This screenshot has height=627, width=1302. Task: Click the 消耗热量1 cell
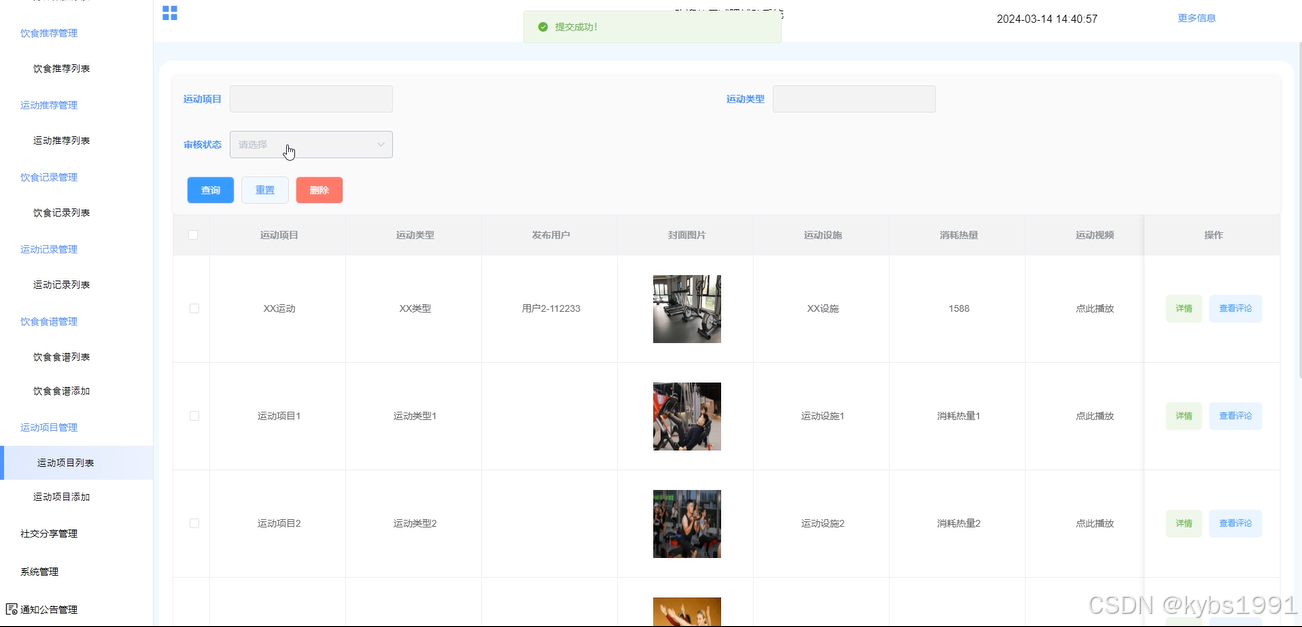pyautogui.click(x=959, y=416)
